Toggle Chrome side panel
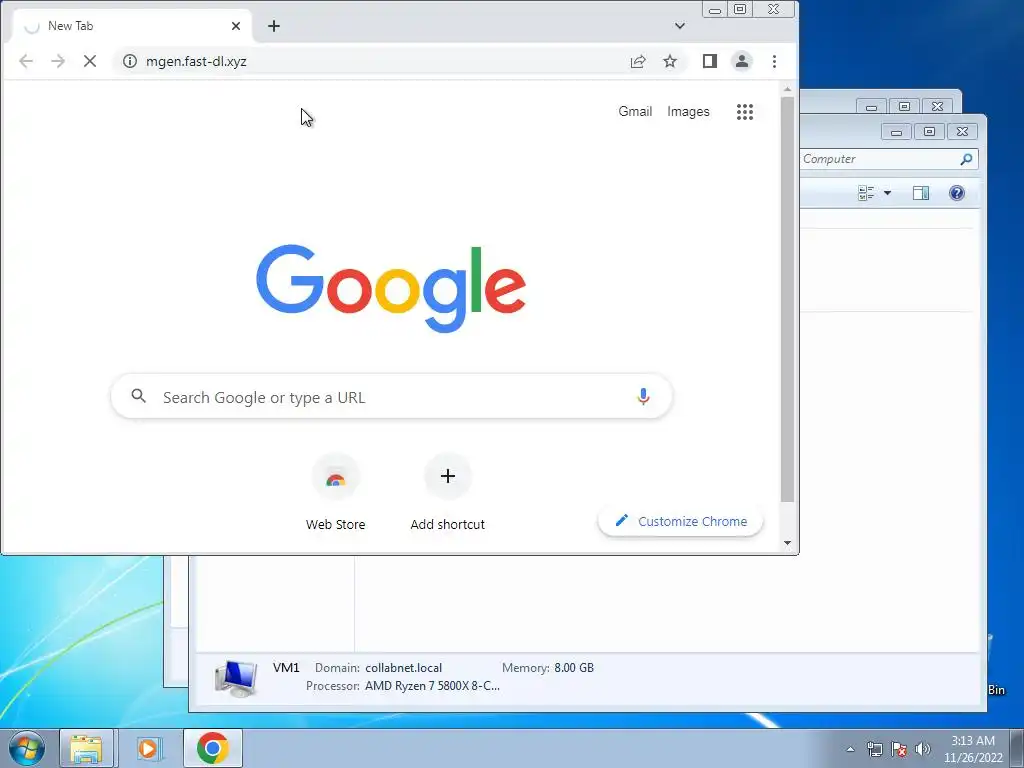This screenshot has width=1024, height=768. coord(710,61)
